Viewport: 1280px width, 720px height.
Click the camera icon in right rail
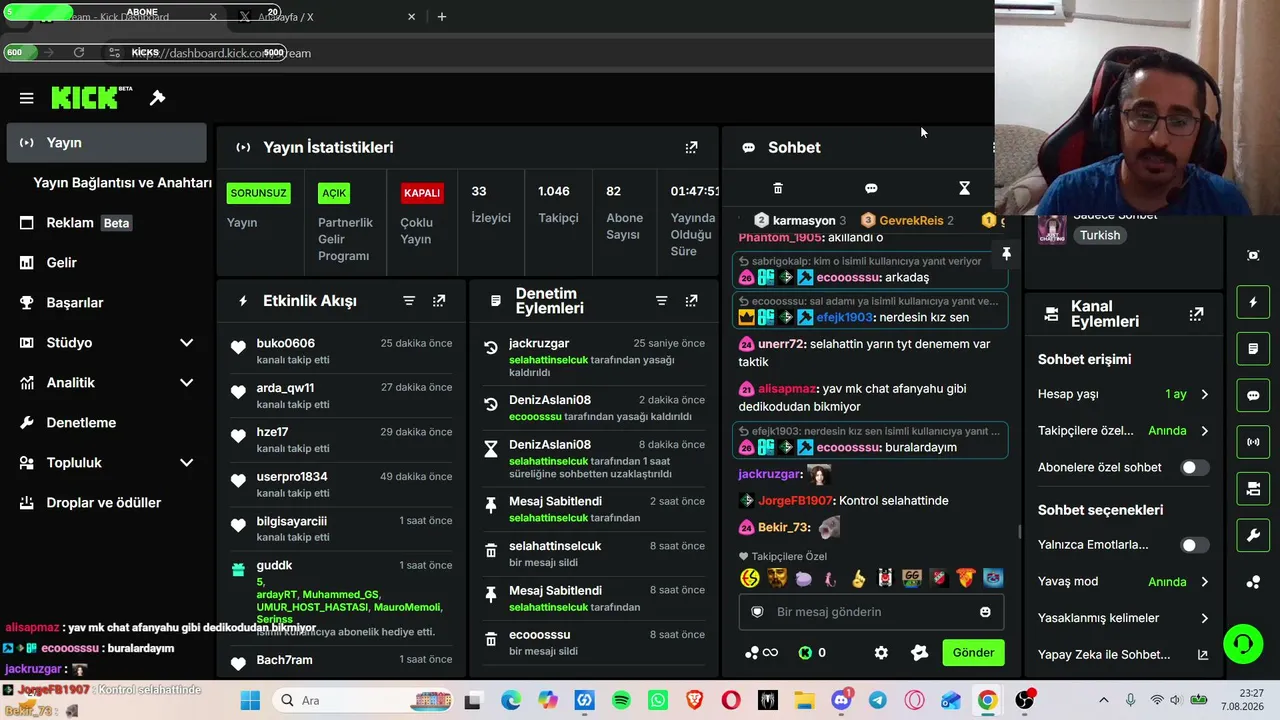click(x=1253, y=489)
